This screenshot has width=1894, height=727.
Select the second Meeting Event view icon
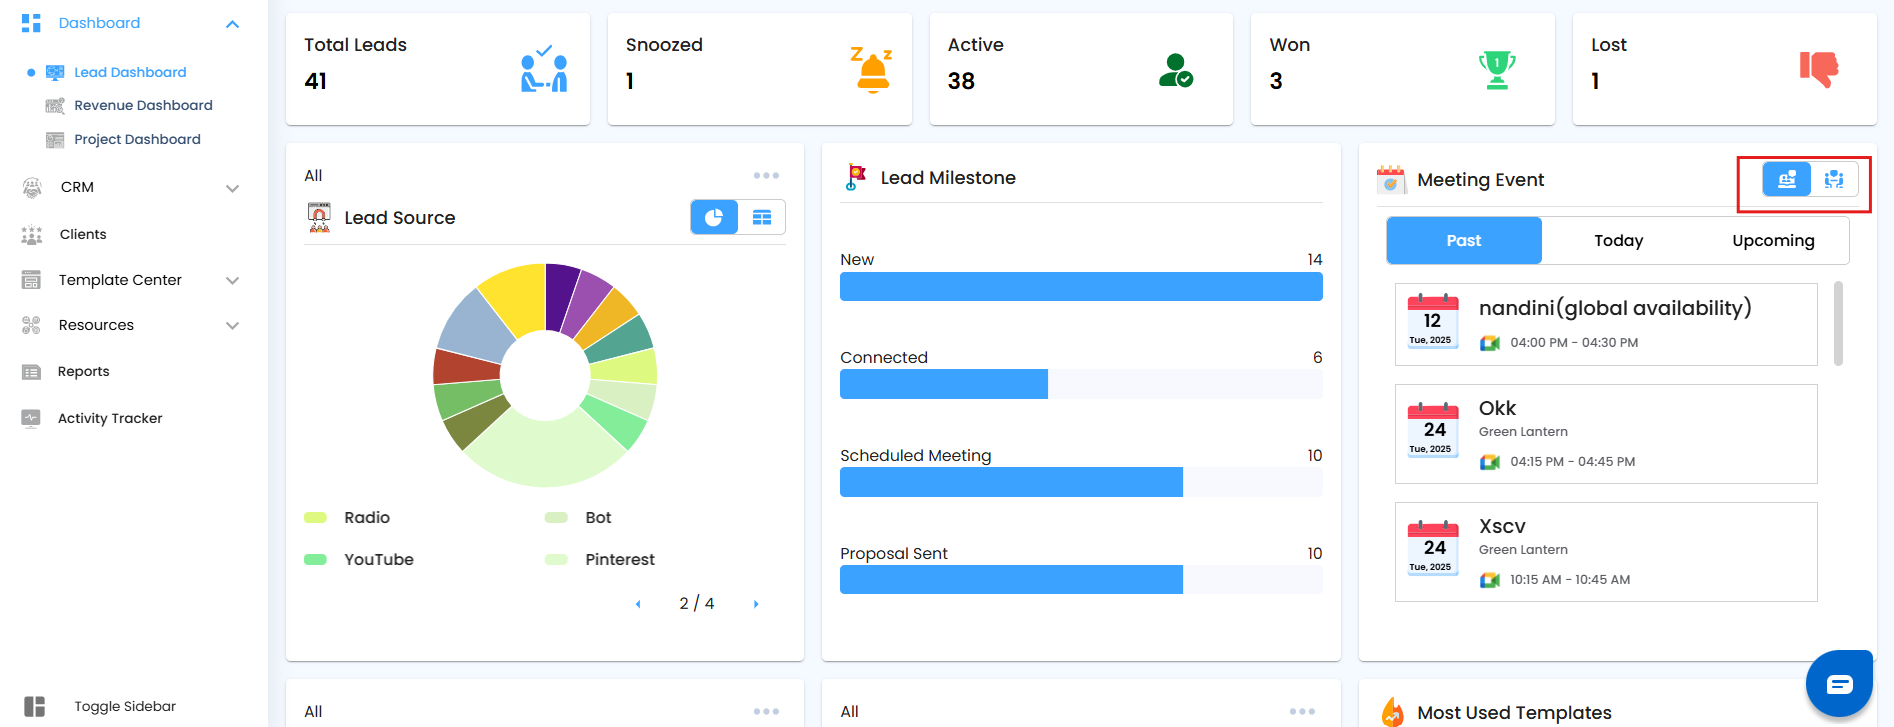pyautogui.click(x=1834, y=179)
